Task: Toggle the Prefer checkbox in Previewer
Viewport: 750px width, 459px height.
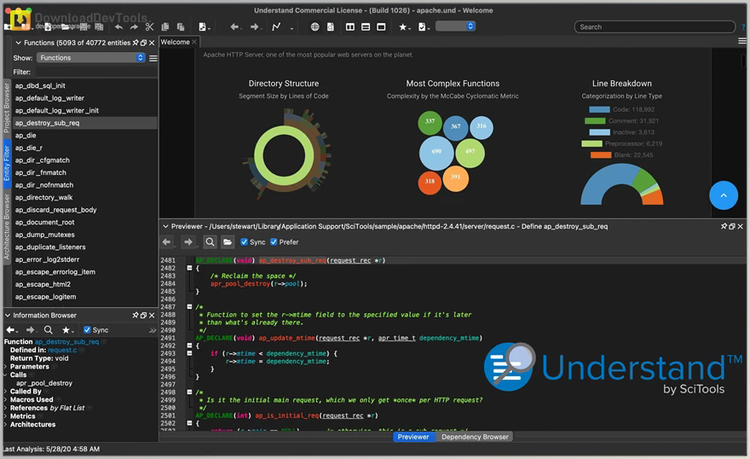Action: click(x=274, y=242)
